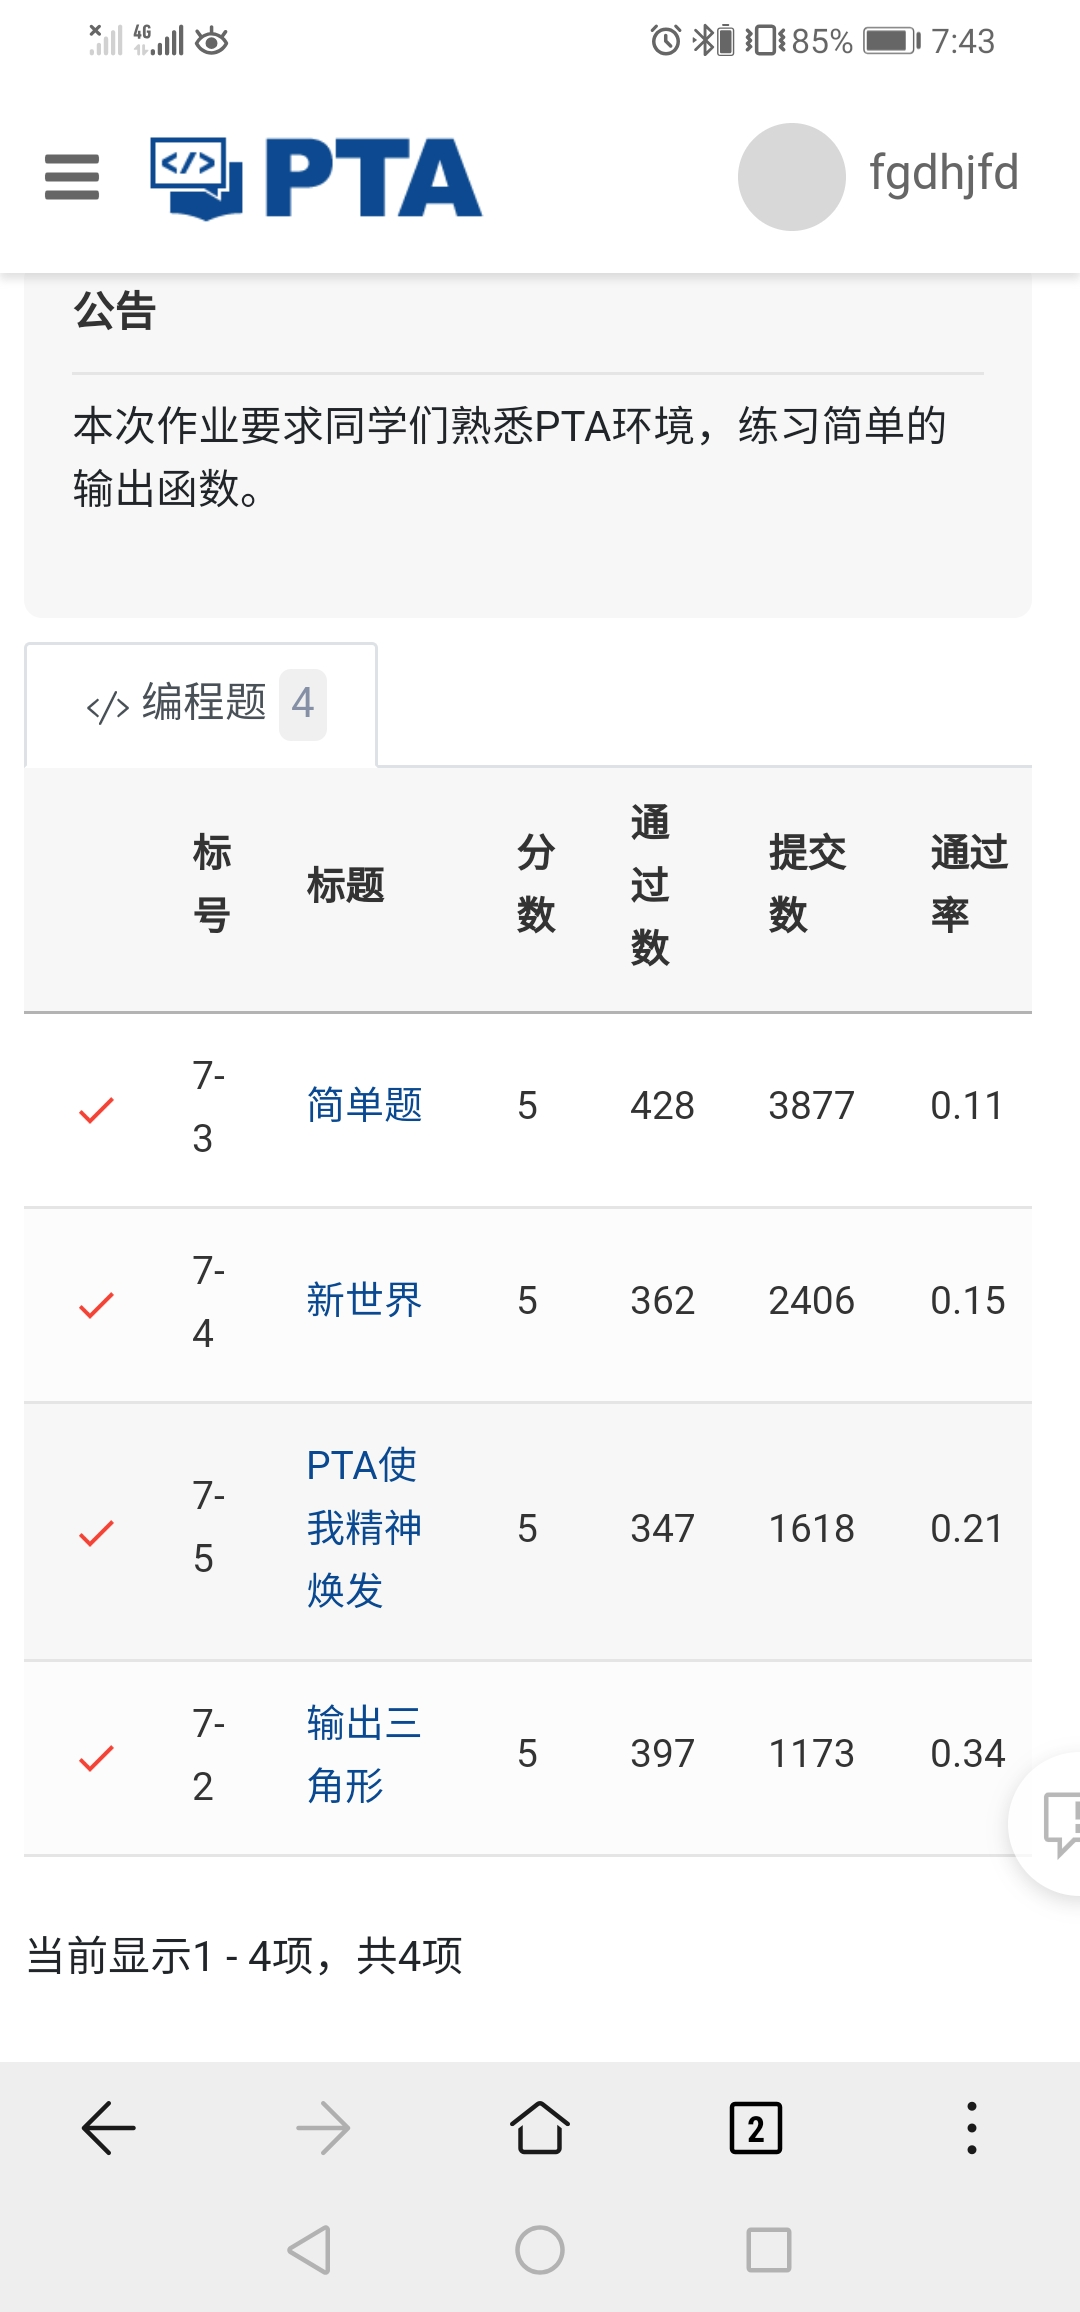1080x2312 pixels.
Task: Select the 编程题 tab
Action: 202,704
